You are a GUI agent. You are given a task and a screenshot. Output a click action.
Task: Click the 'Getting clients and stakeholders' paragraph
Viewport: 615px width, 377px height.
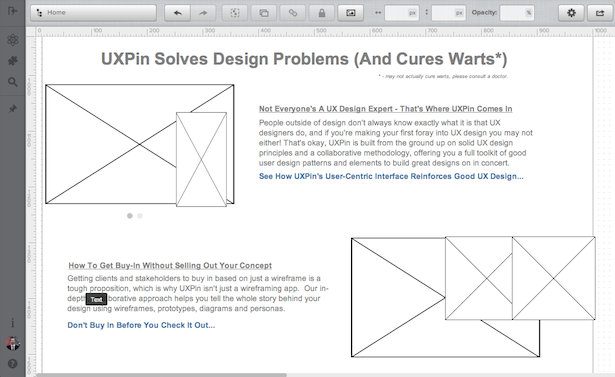(198, 293)
